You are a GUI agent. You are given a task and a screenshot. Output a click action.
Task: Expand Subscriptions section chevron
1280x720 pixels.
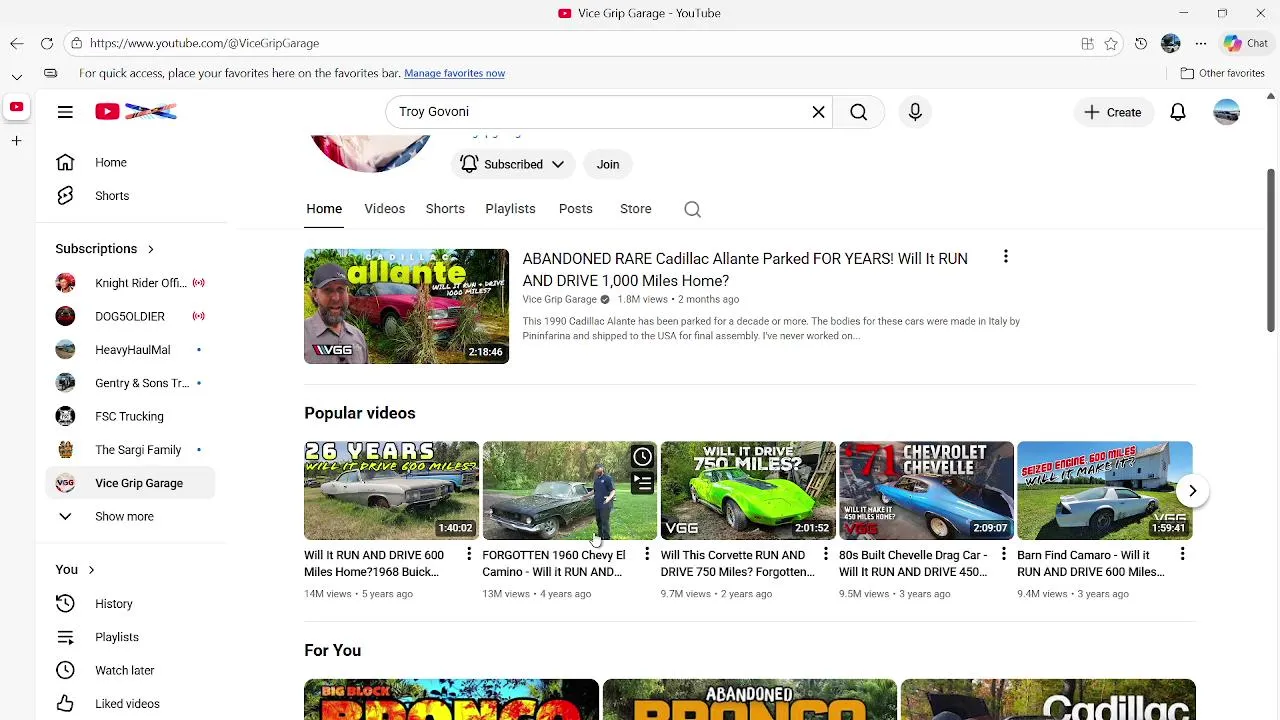(150, 249)
